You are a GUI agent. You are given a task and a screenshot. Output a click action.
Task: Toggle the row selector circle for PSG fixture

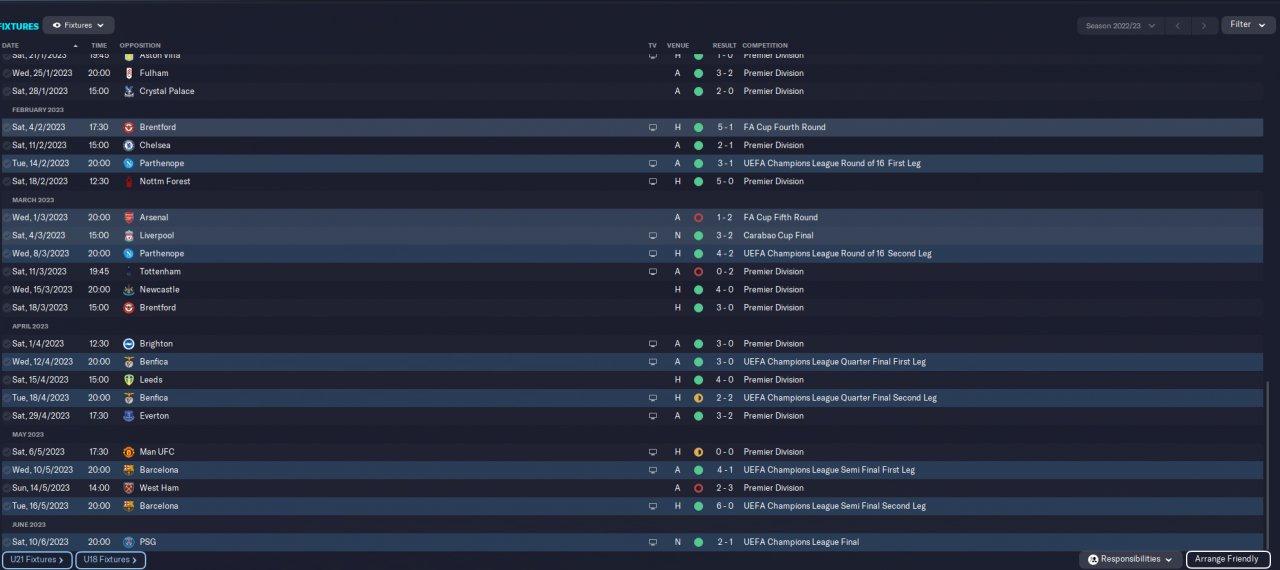pos(6,541)
